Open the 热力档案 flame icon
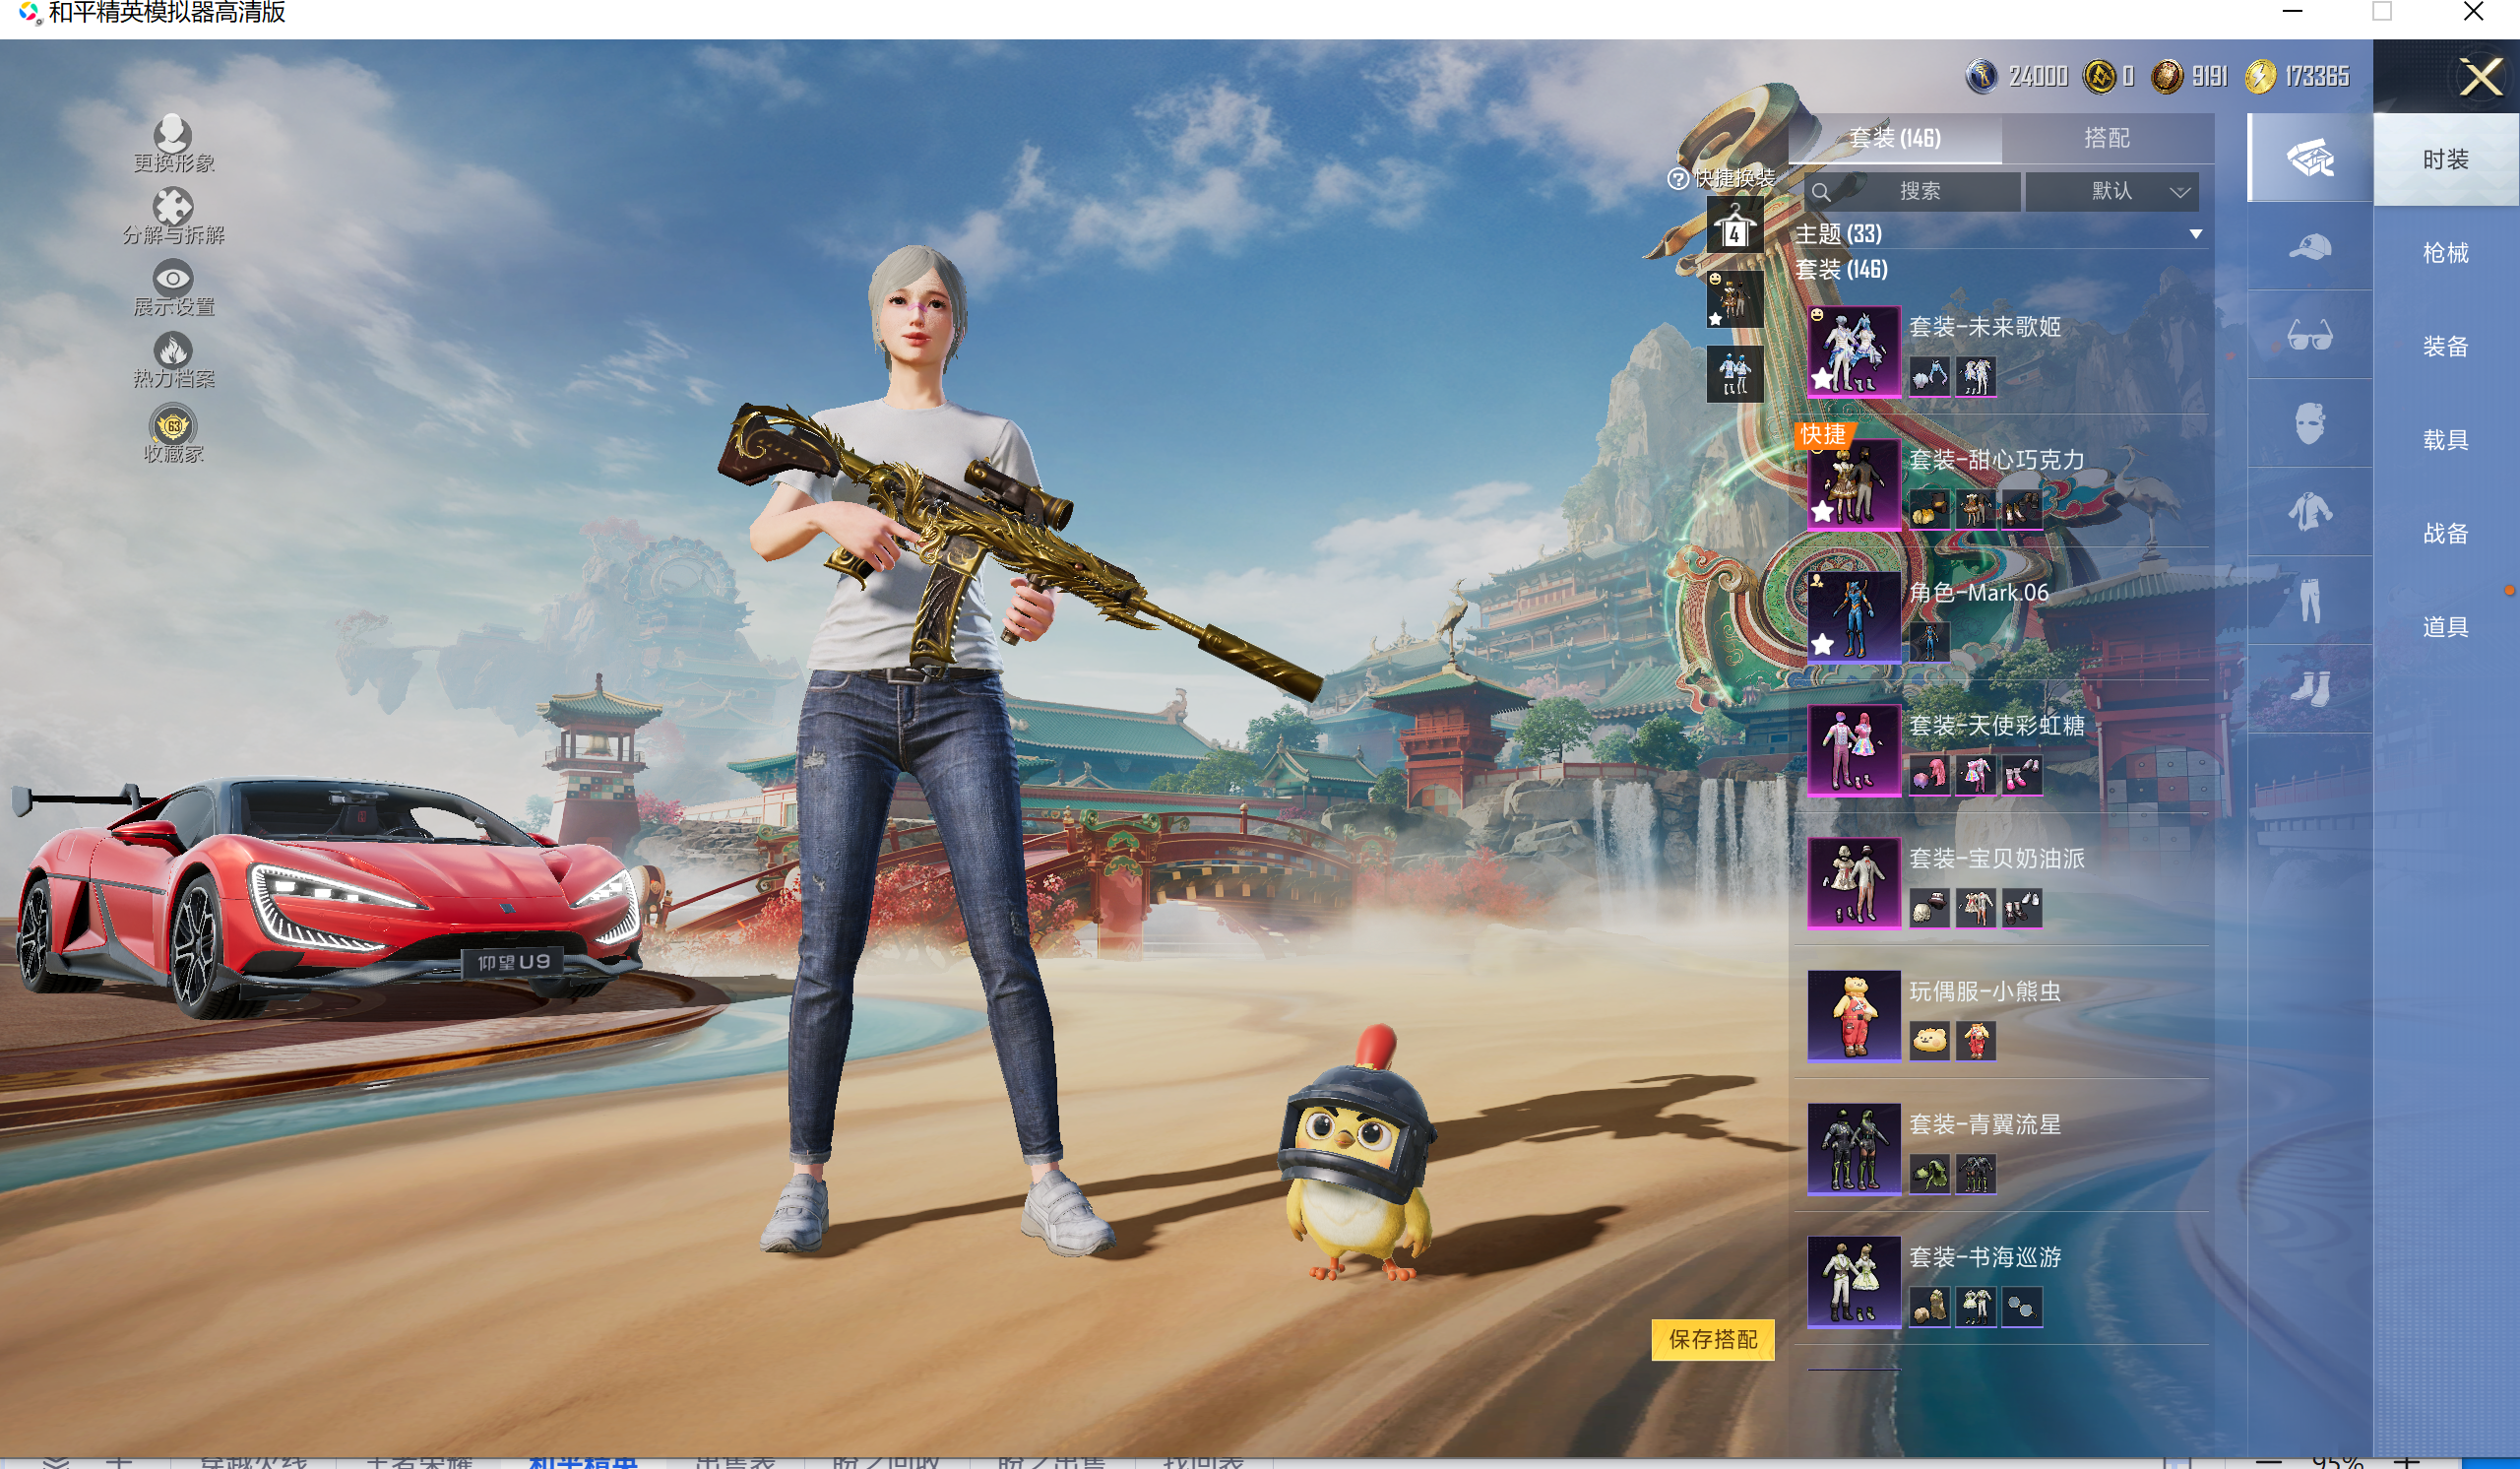 tap(173, 351)
